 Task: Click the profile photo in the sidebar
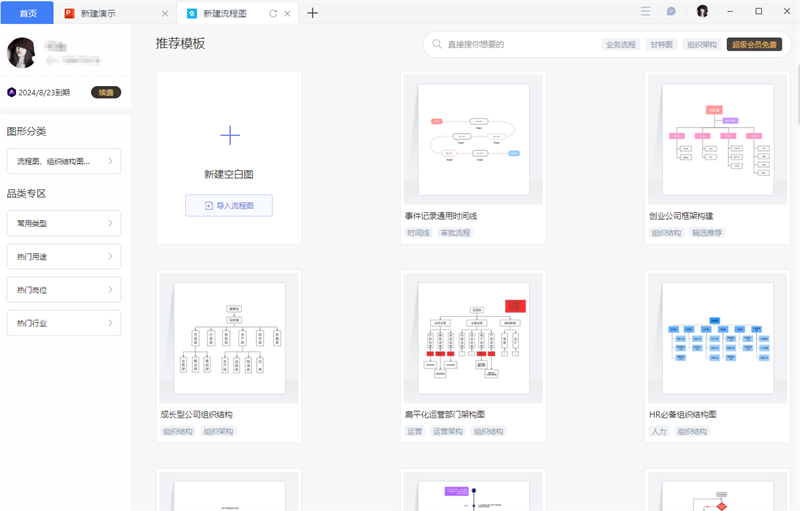(x=22, y=53)
